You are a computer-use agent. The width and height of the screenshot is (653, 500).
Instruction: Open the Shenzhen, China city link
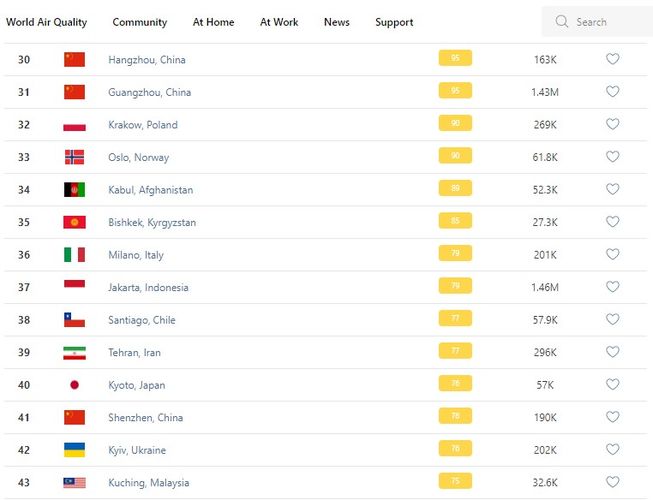(x=146, y=418)
